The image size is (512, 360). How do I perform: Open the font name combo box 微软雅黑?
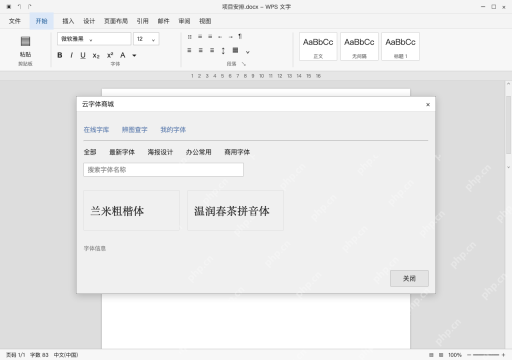(94, 39)
